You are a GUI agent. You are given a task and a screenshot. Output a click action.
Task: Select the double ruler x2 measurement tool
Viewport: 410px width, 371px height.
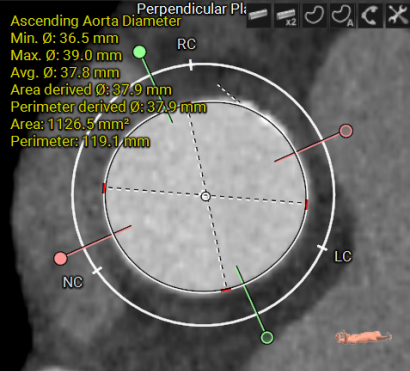pyautogui.click(x=286, y=15)
